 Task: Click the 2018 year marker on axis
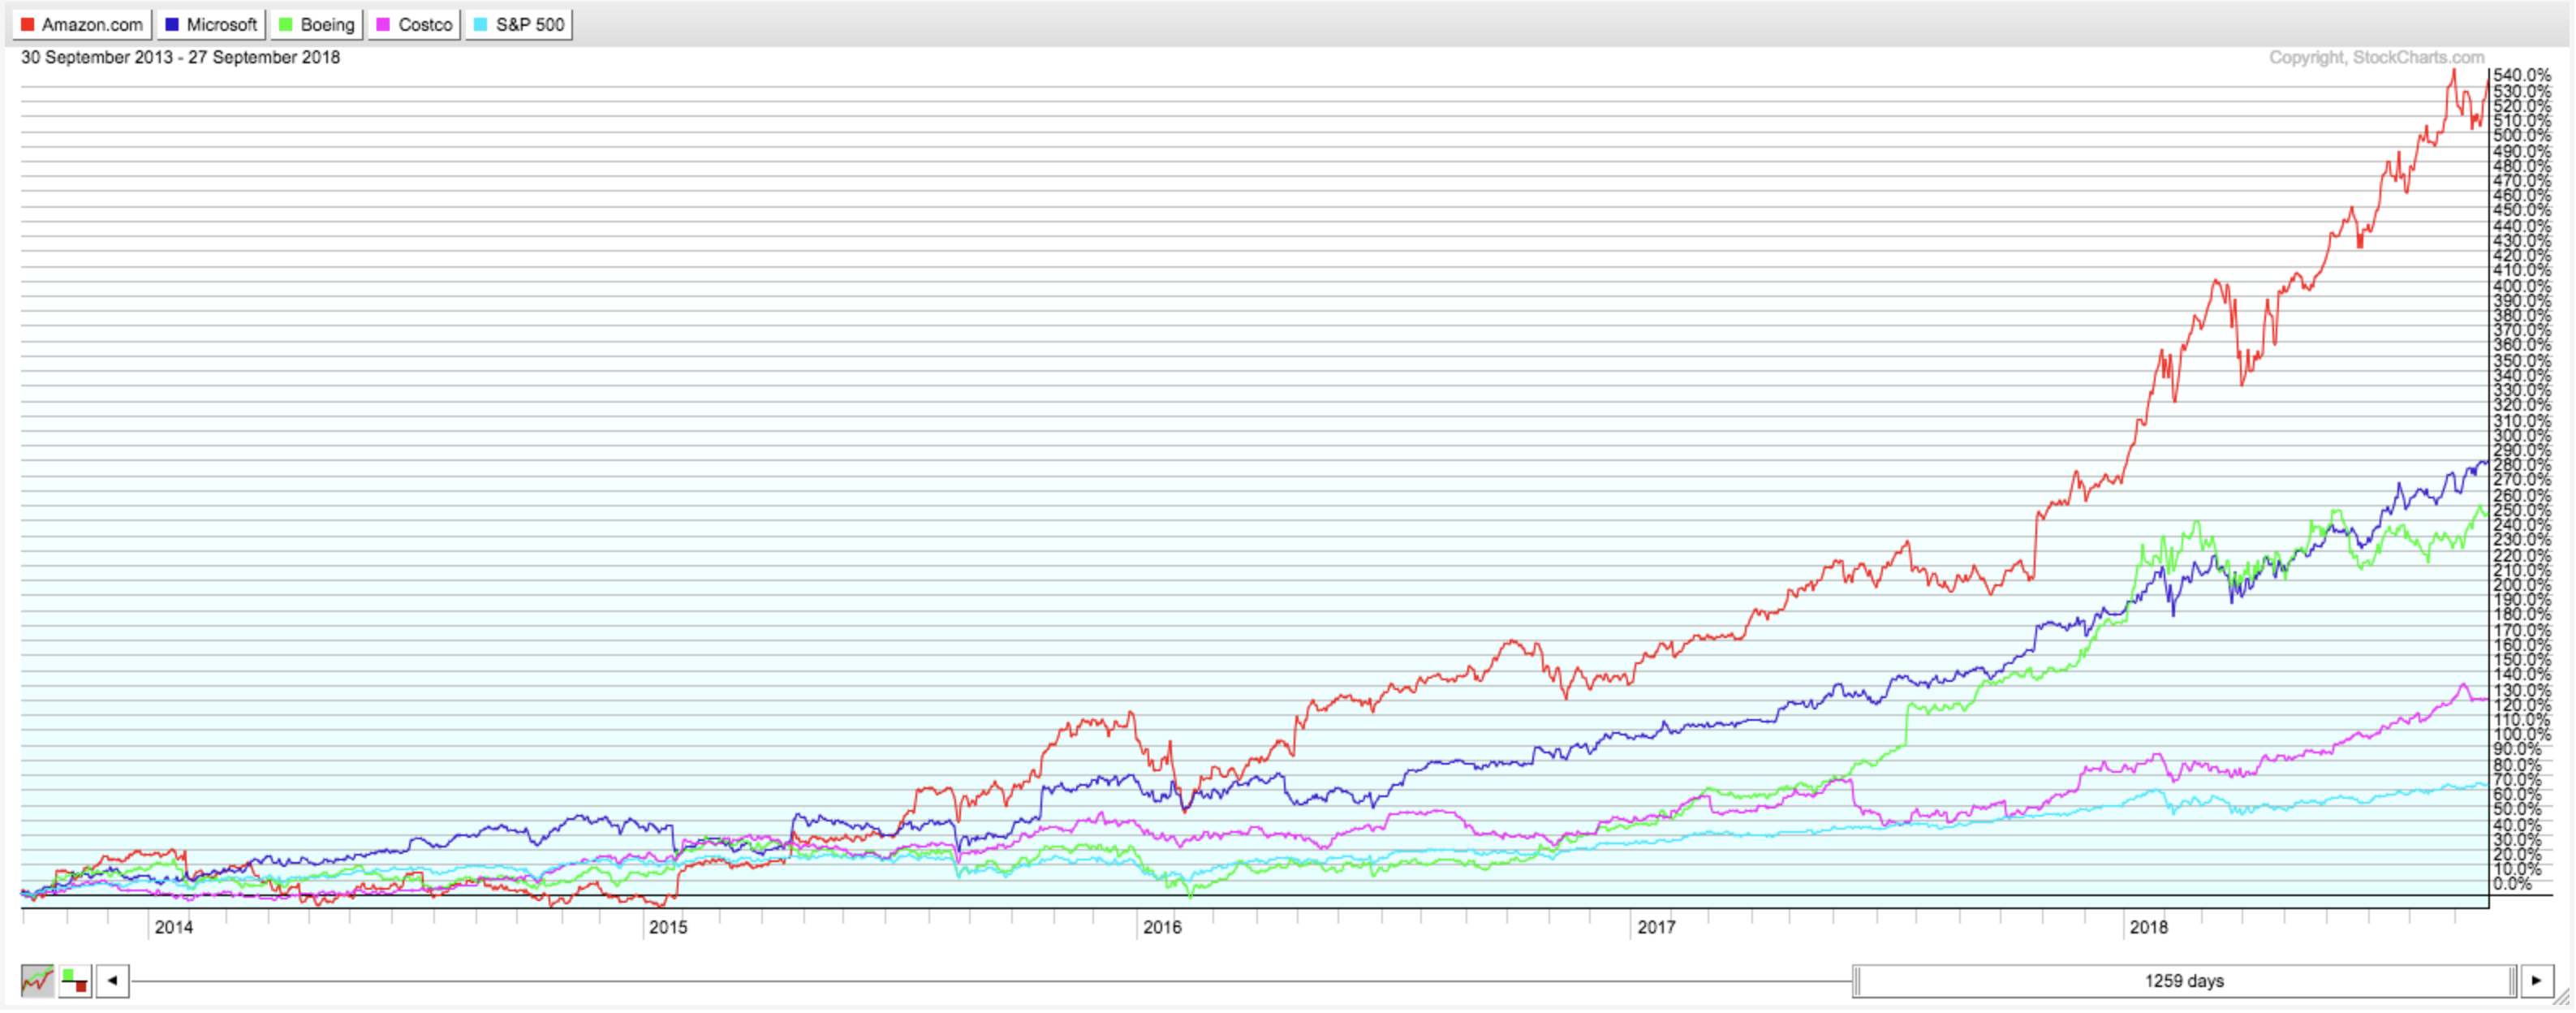2149,928
